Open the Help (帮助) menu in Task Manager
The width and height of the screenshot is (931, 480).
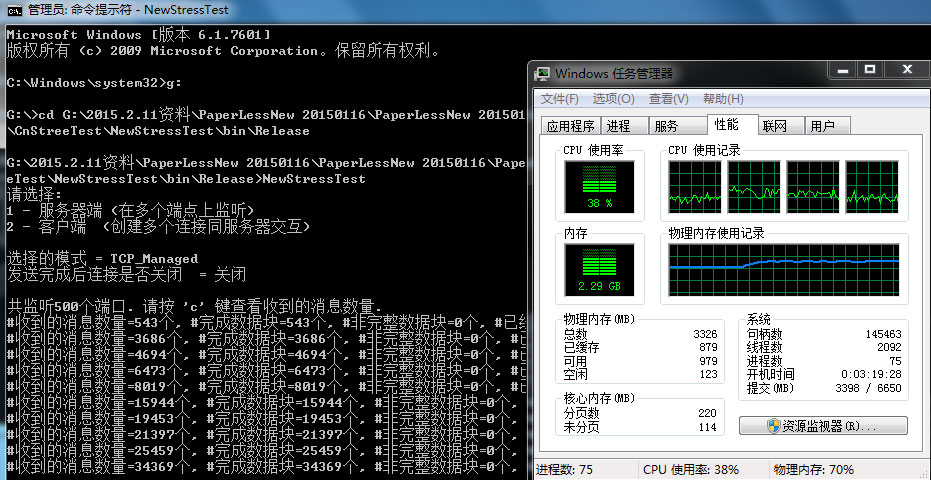tap(723, 99)
